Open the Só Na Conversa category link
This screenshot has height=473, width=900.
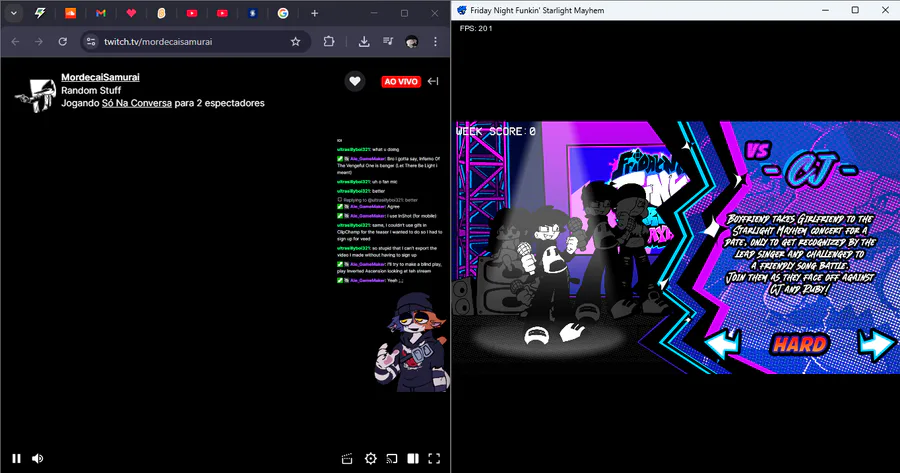[x=137, y=103]
